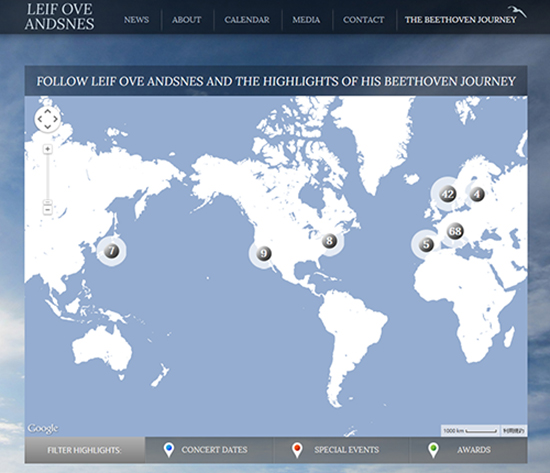Select The Beethoven Journey nav item

pos(460,20)
